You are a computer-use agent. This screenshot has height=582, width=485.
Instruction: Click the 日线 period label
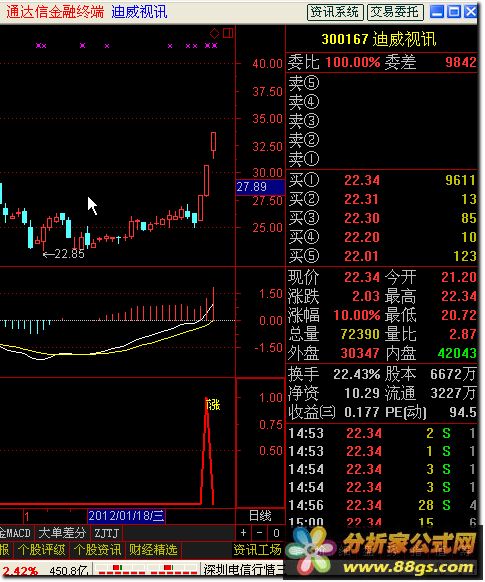click(x=260, y=516)
